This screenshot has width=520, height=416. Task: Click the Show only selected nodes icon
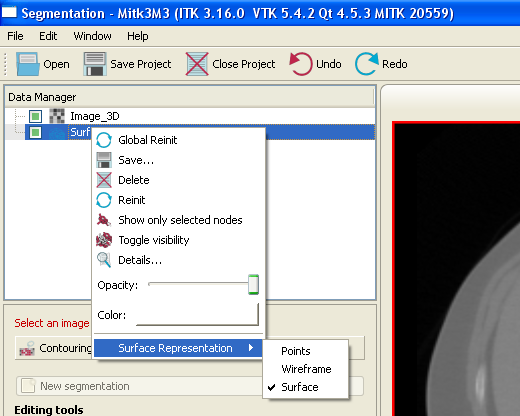pos(104,220)
